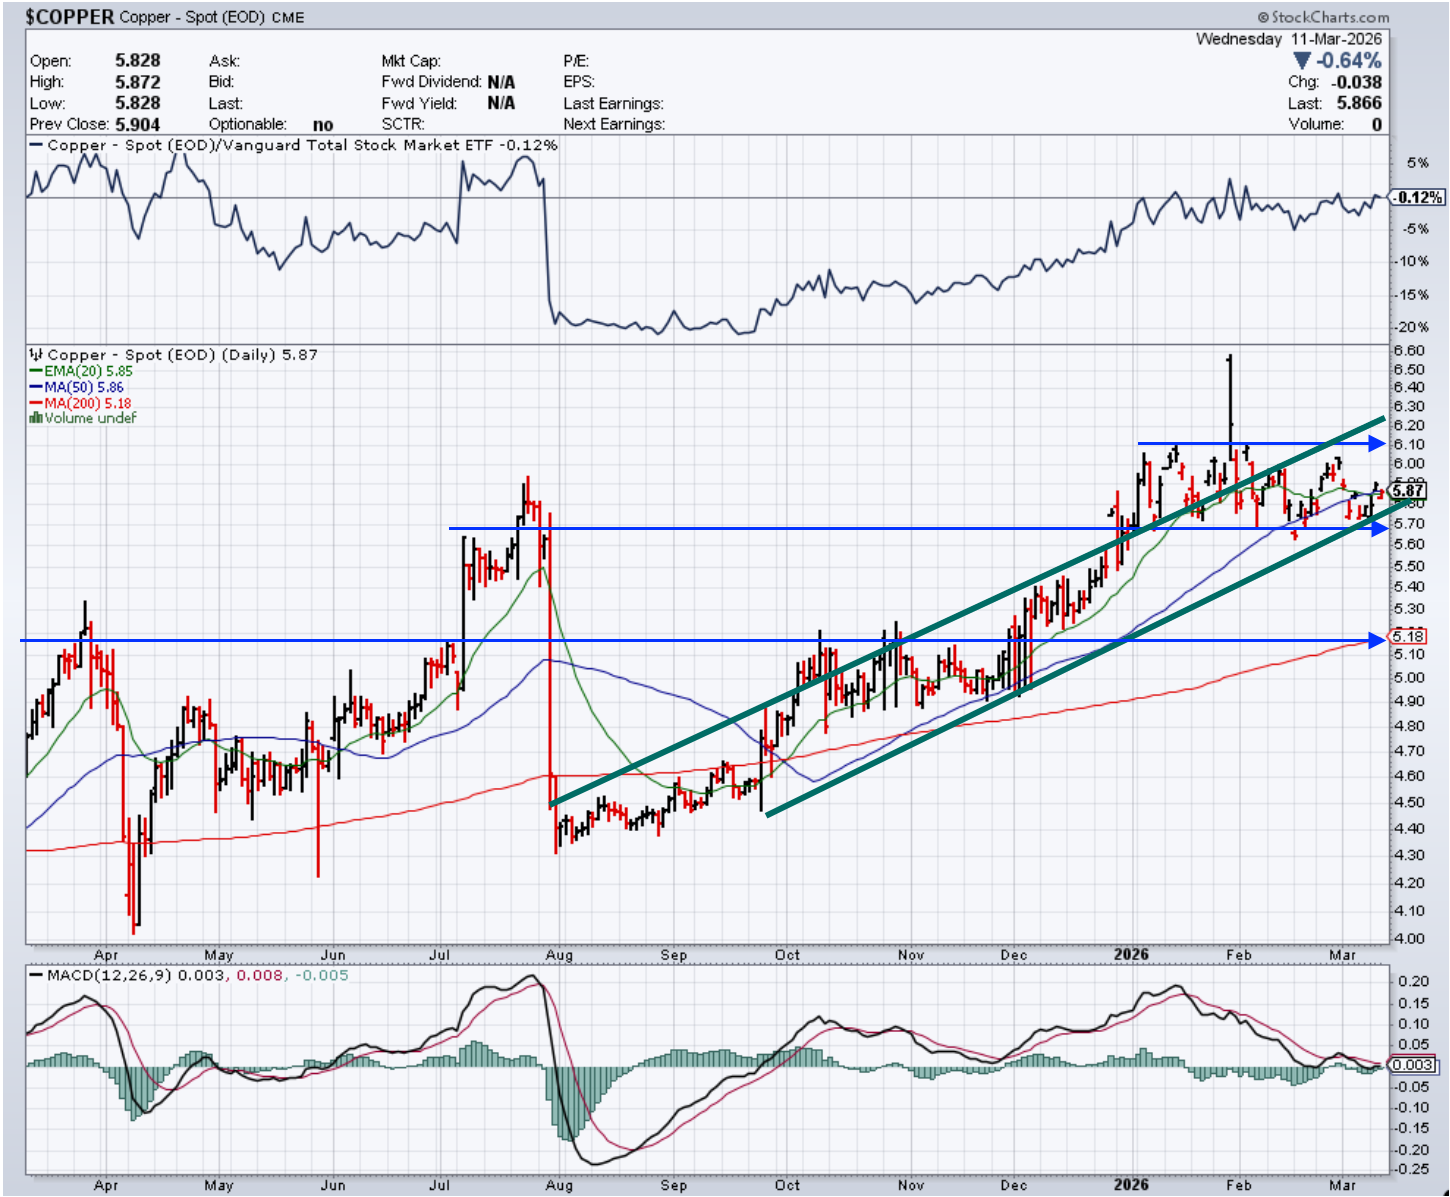Viewport: 1450px width, 1197px height.
Task: Click the StockCharts.com watermark link
Action: [x=1329, y=17]
